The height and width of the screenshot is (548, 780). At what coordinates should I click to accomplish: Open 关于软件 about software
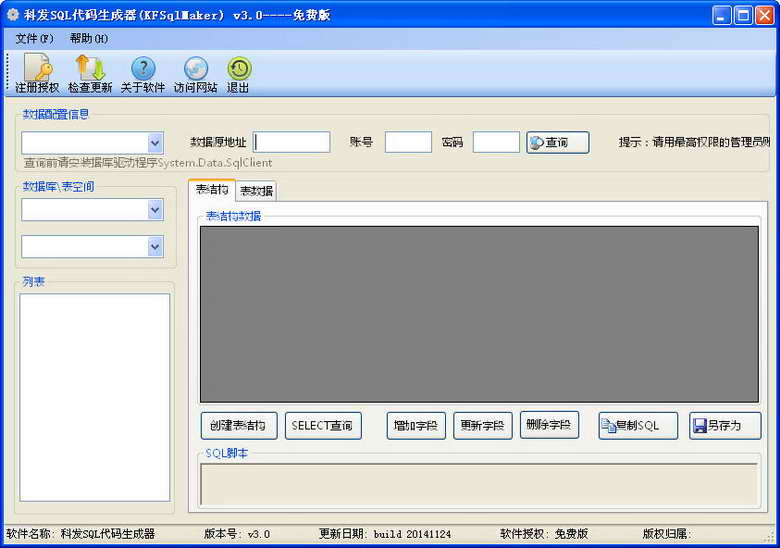pyautogui.click(x=143, y=74)
